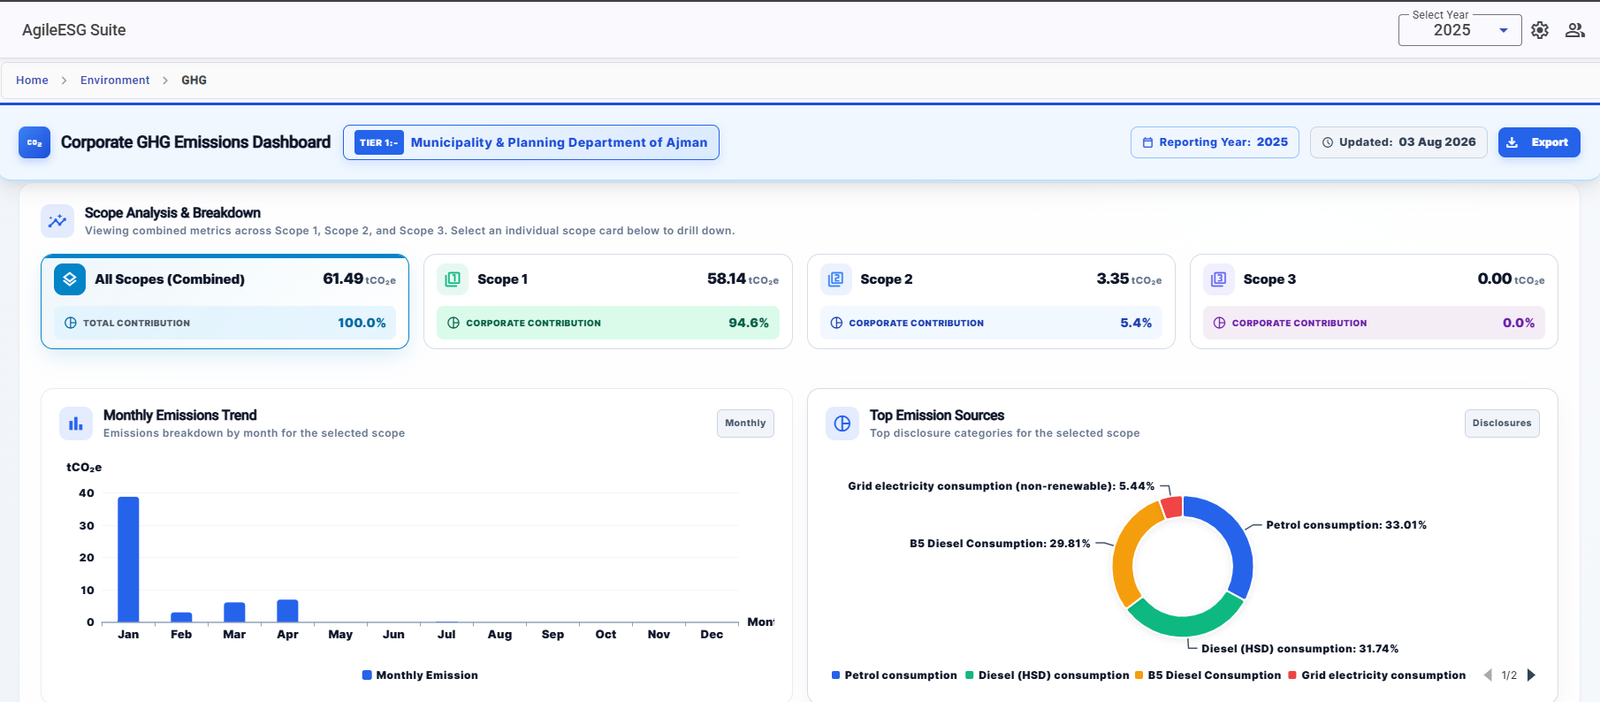
Task: Click the All Scopes layers icon
Action: click(70, 279)
